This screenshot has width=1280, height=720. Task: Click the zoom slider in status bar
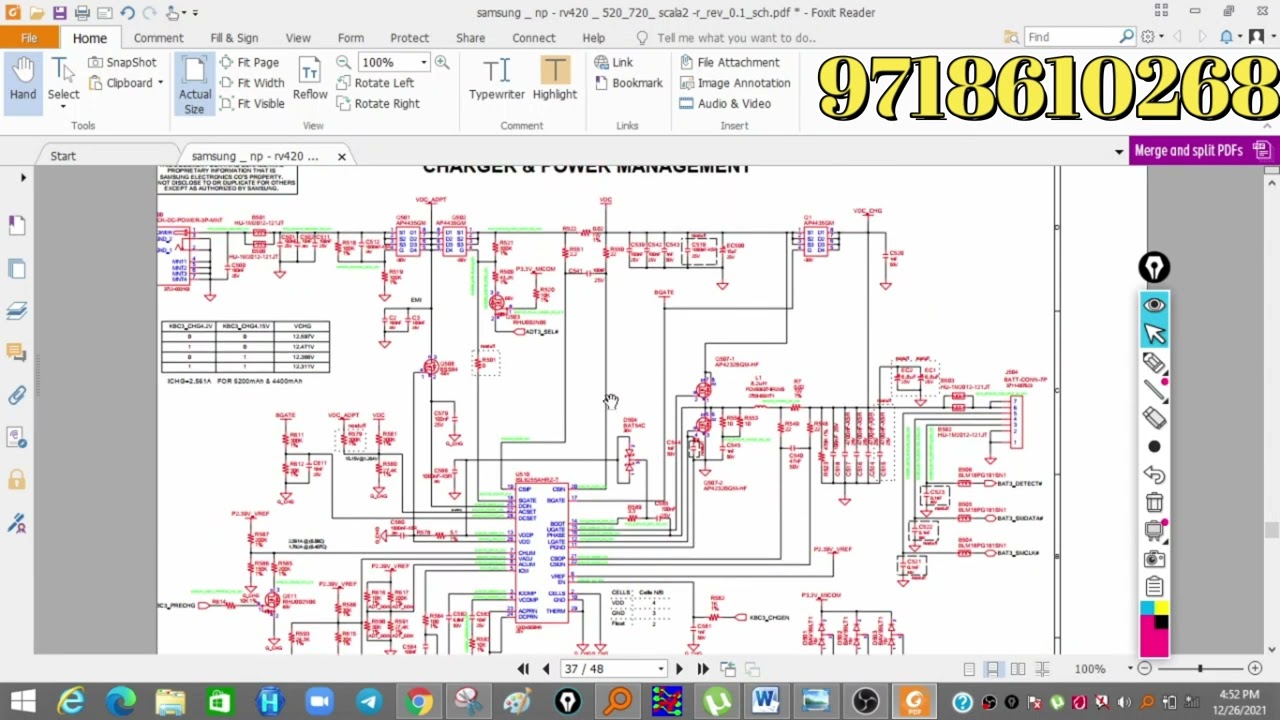1199,669
